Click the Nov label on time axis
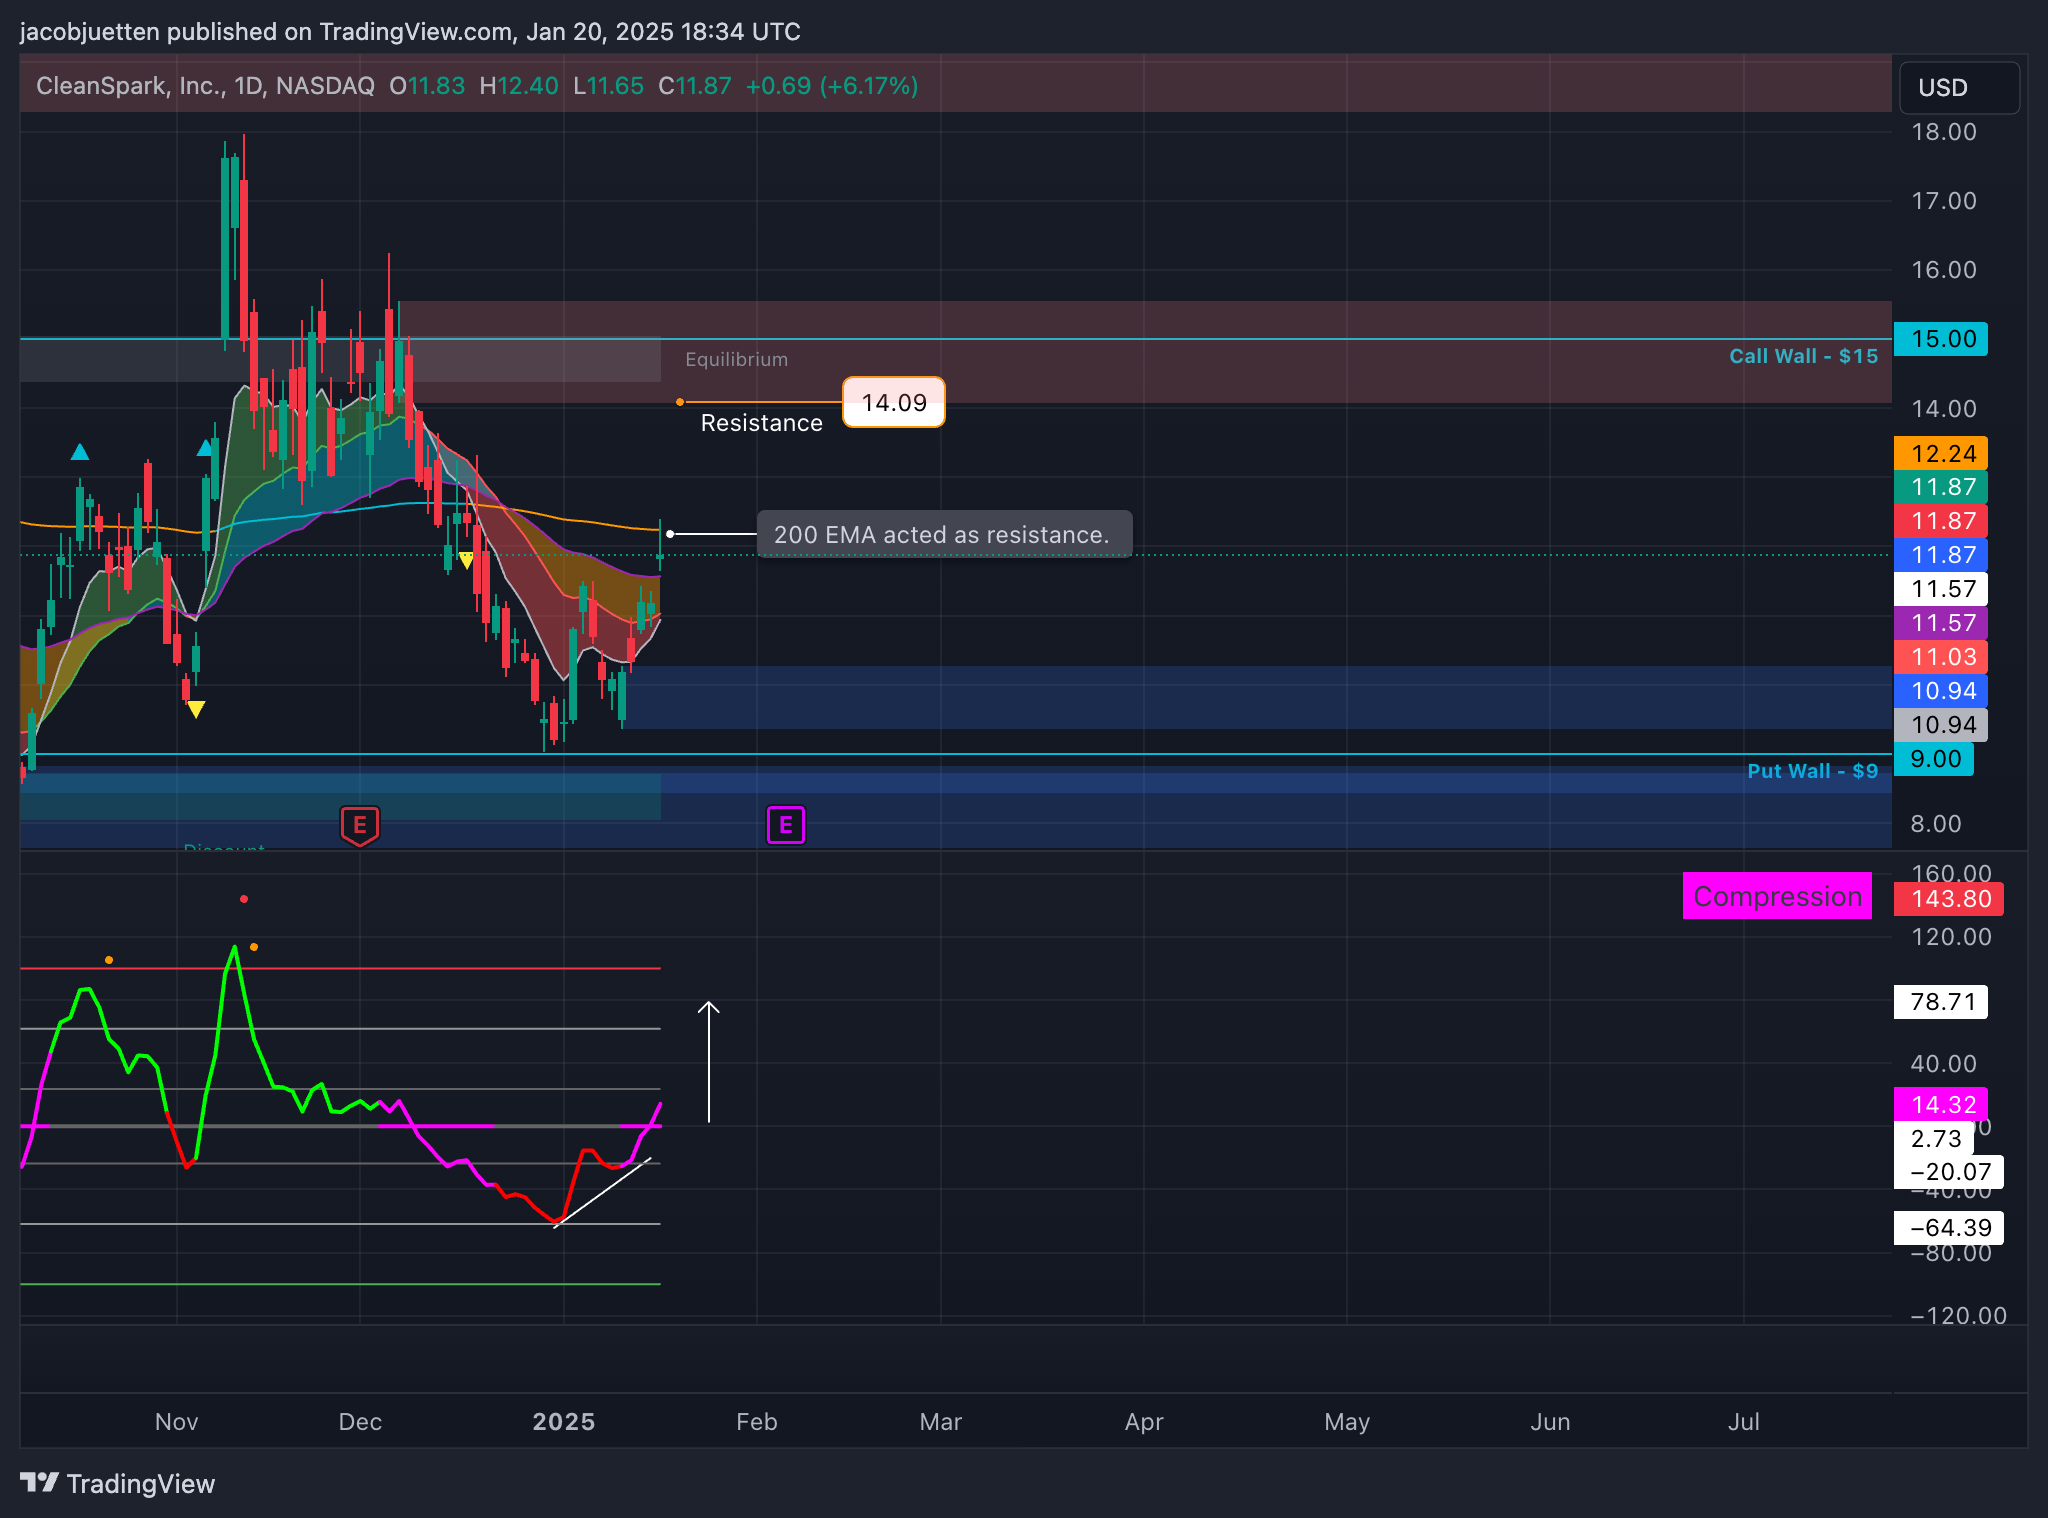 pyautogui.click(x=177, y=1421)
